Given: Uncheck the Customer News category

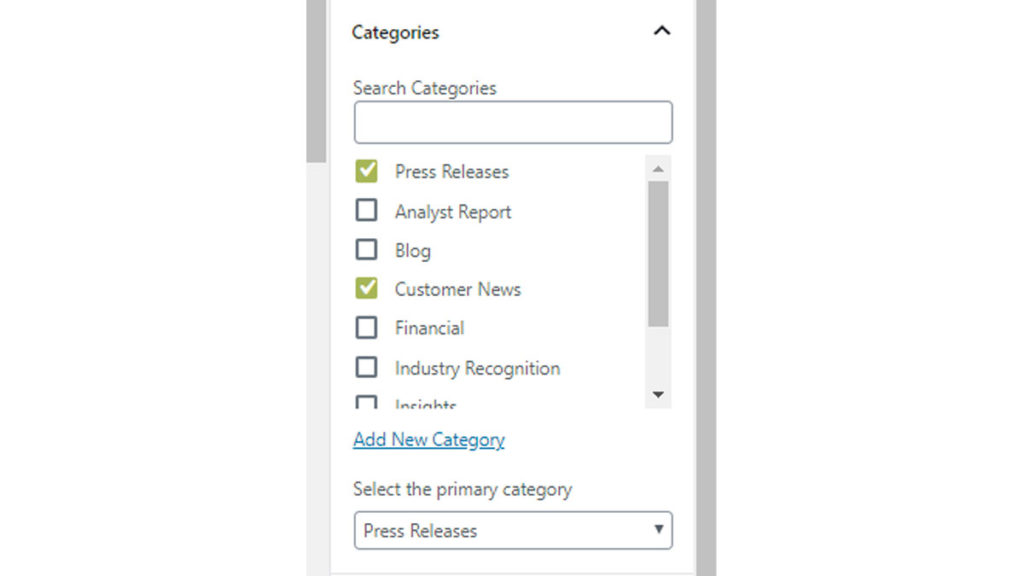Looking at the screenshot, I should (x=367, y=289).
